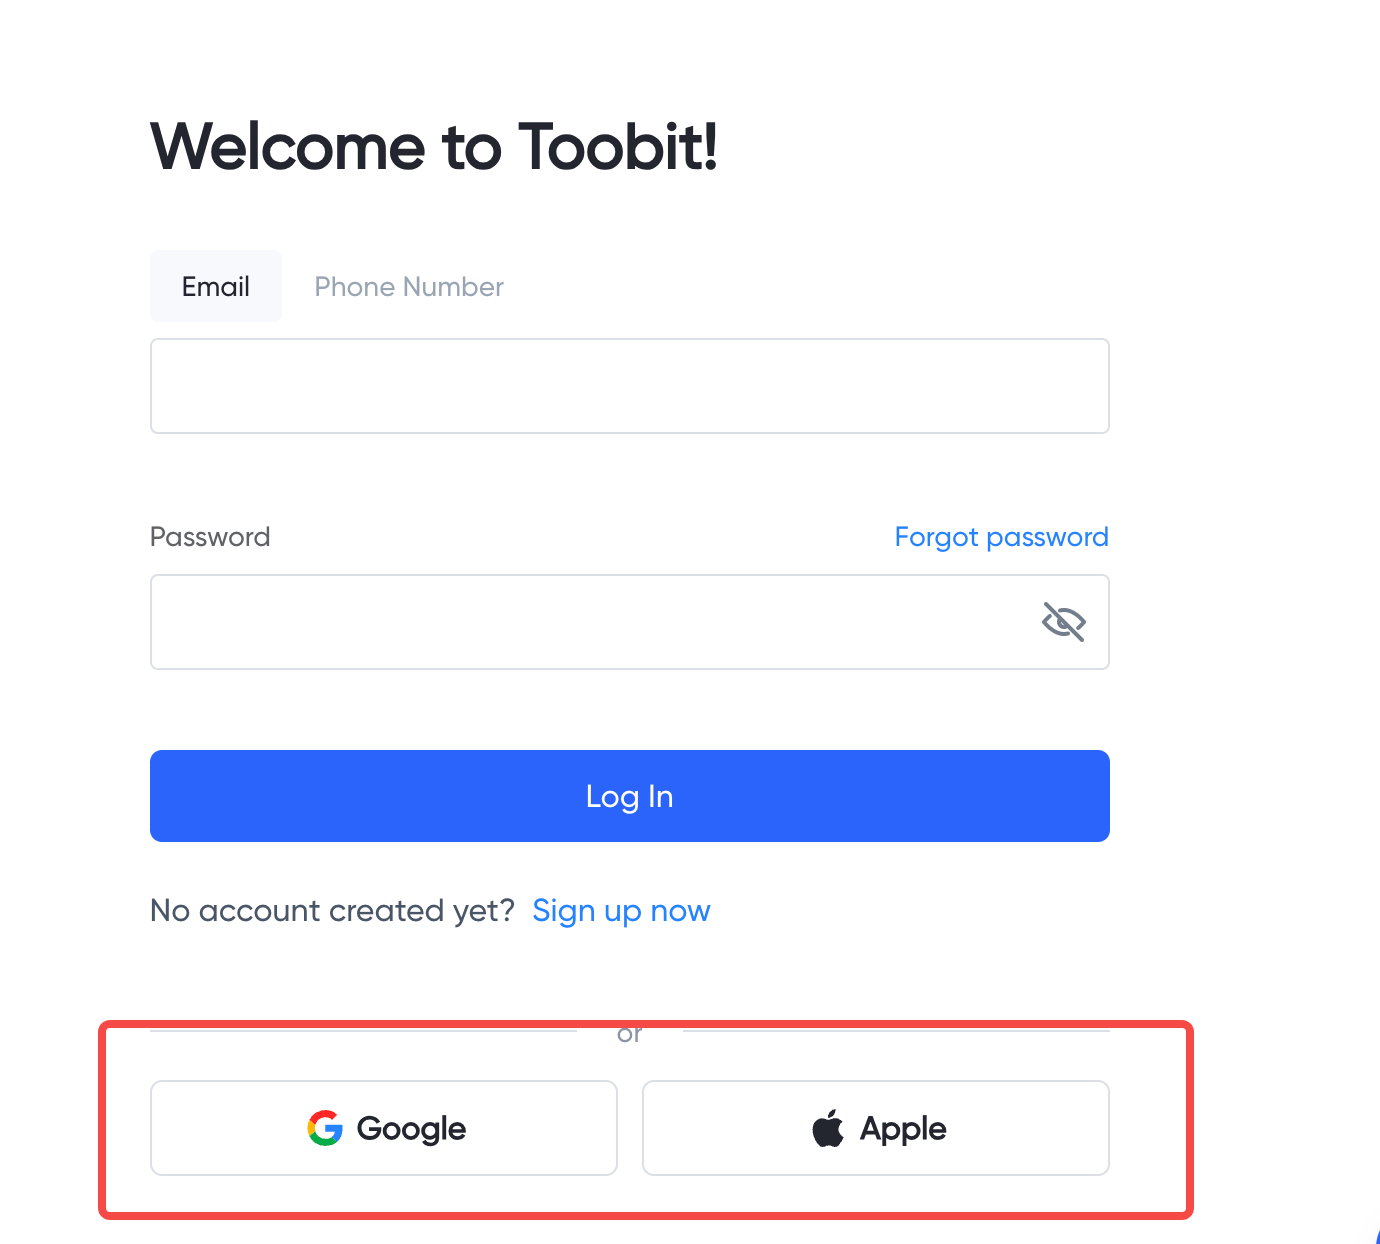This screenshot has width=1380, height=1244.
Task: Click the Google G logo
Action: [325, 1128]
